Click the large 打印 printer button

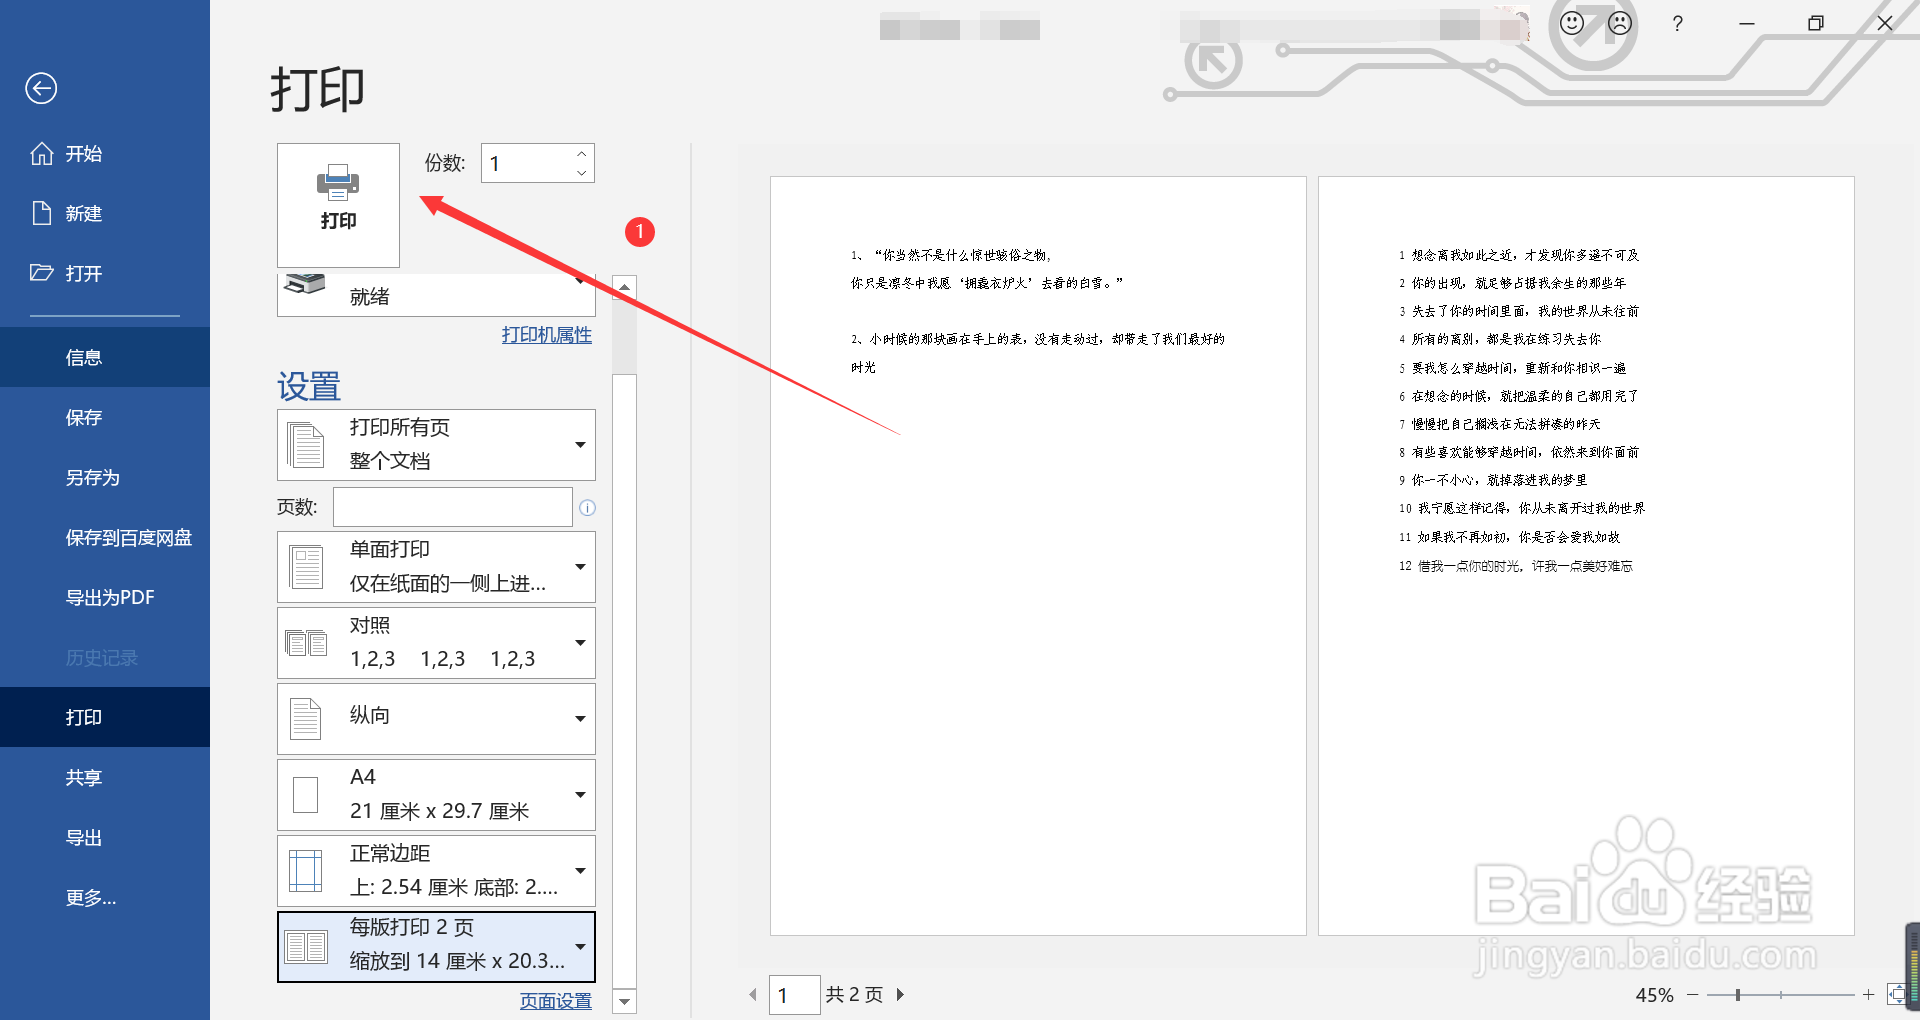click(x=338, y=205)
